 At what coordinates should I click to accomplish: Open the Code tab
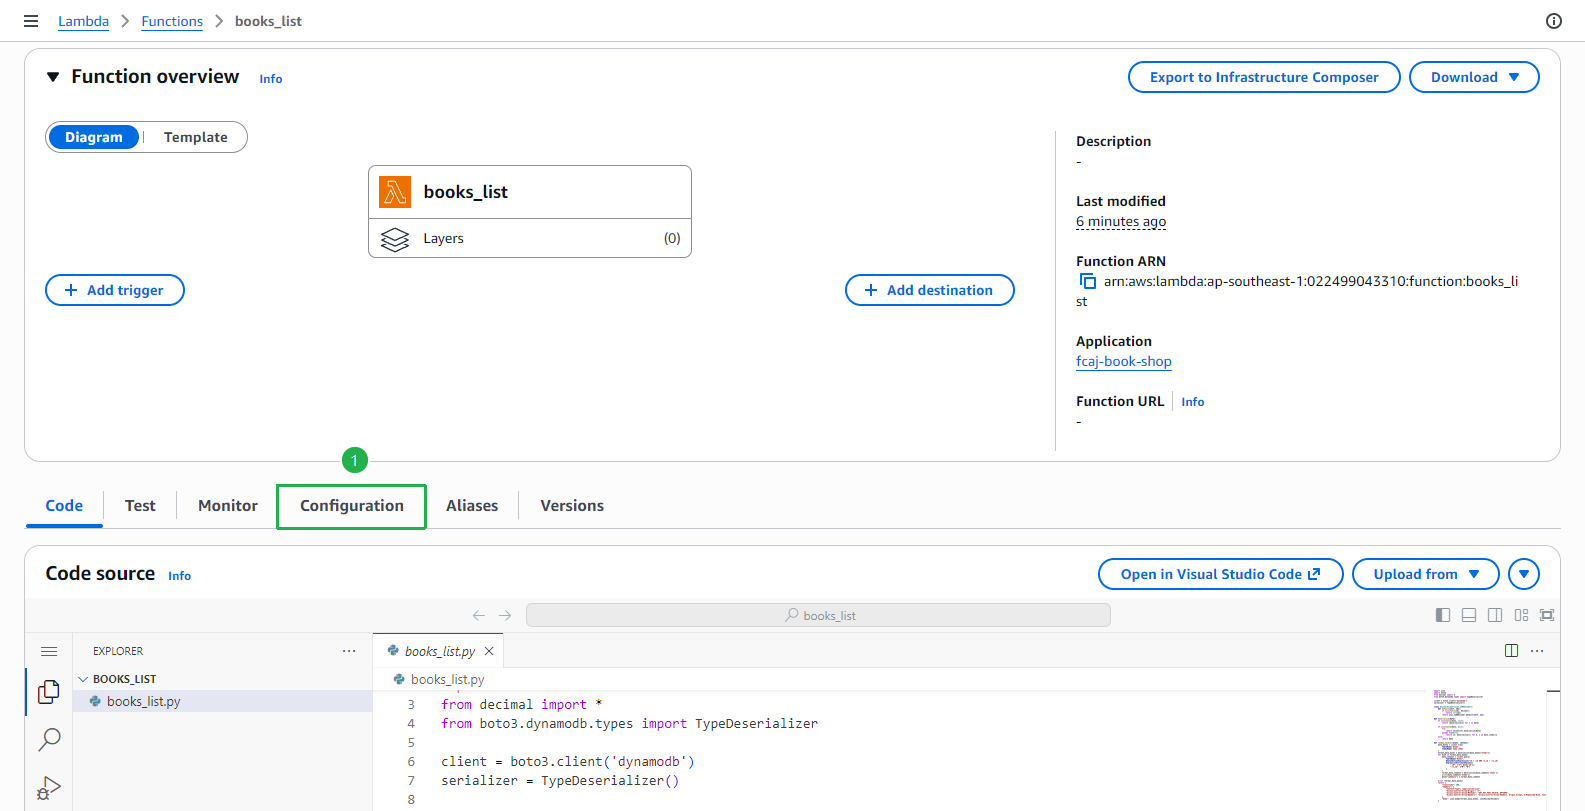pos(64,506)
